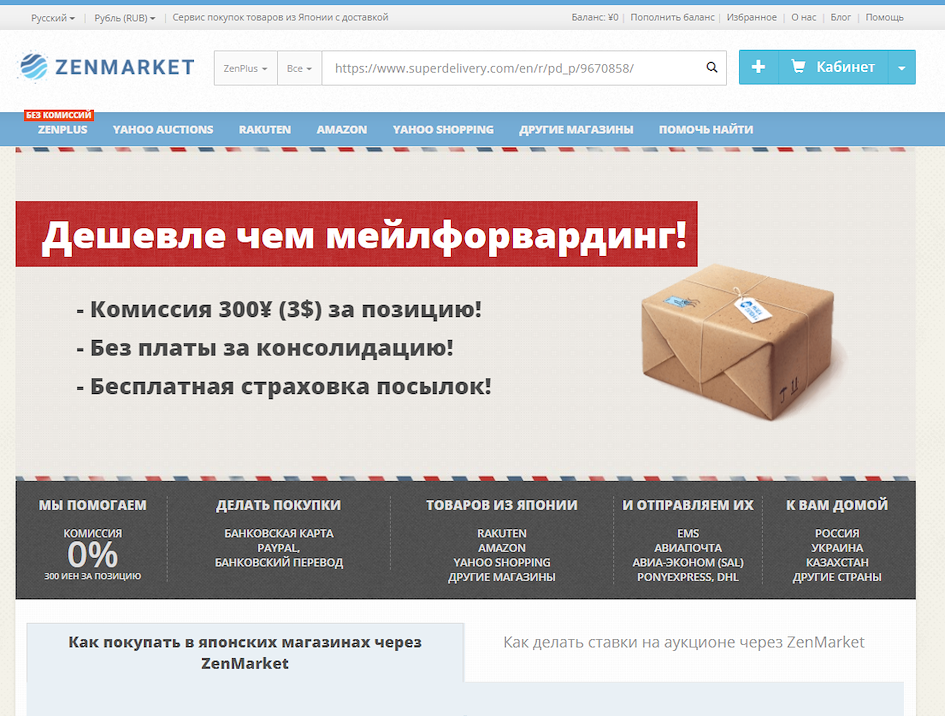This screenshot has height=716, width=945.
Task: Click the Комиссия 300¥ (3$) за позицию line
Action: [279, 310]
